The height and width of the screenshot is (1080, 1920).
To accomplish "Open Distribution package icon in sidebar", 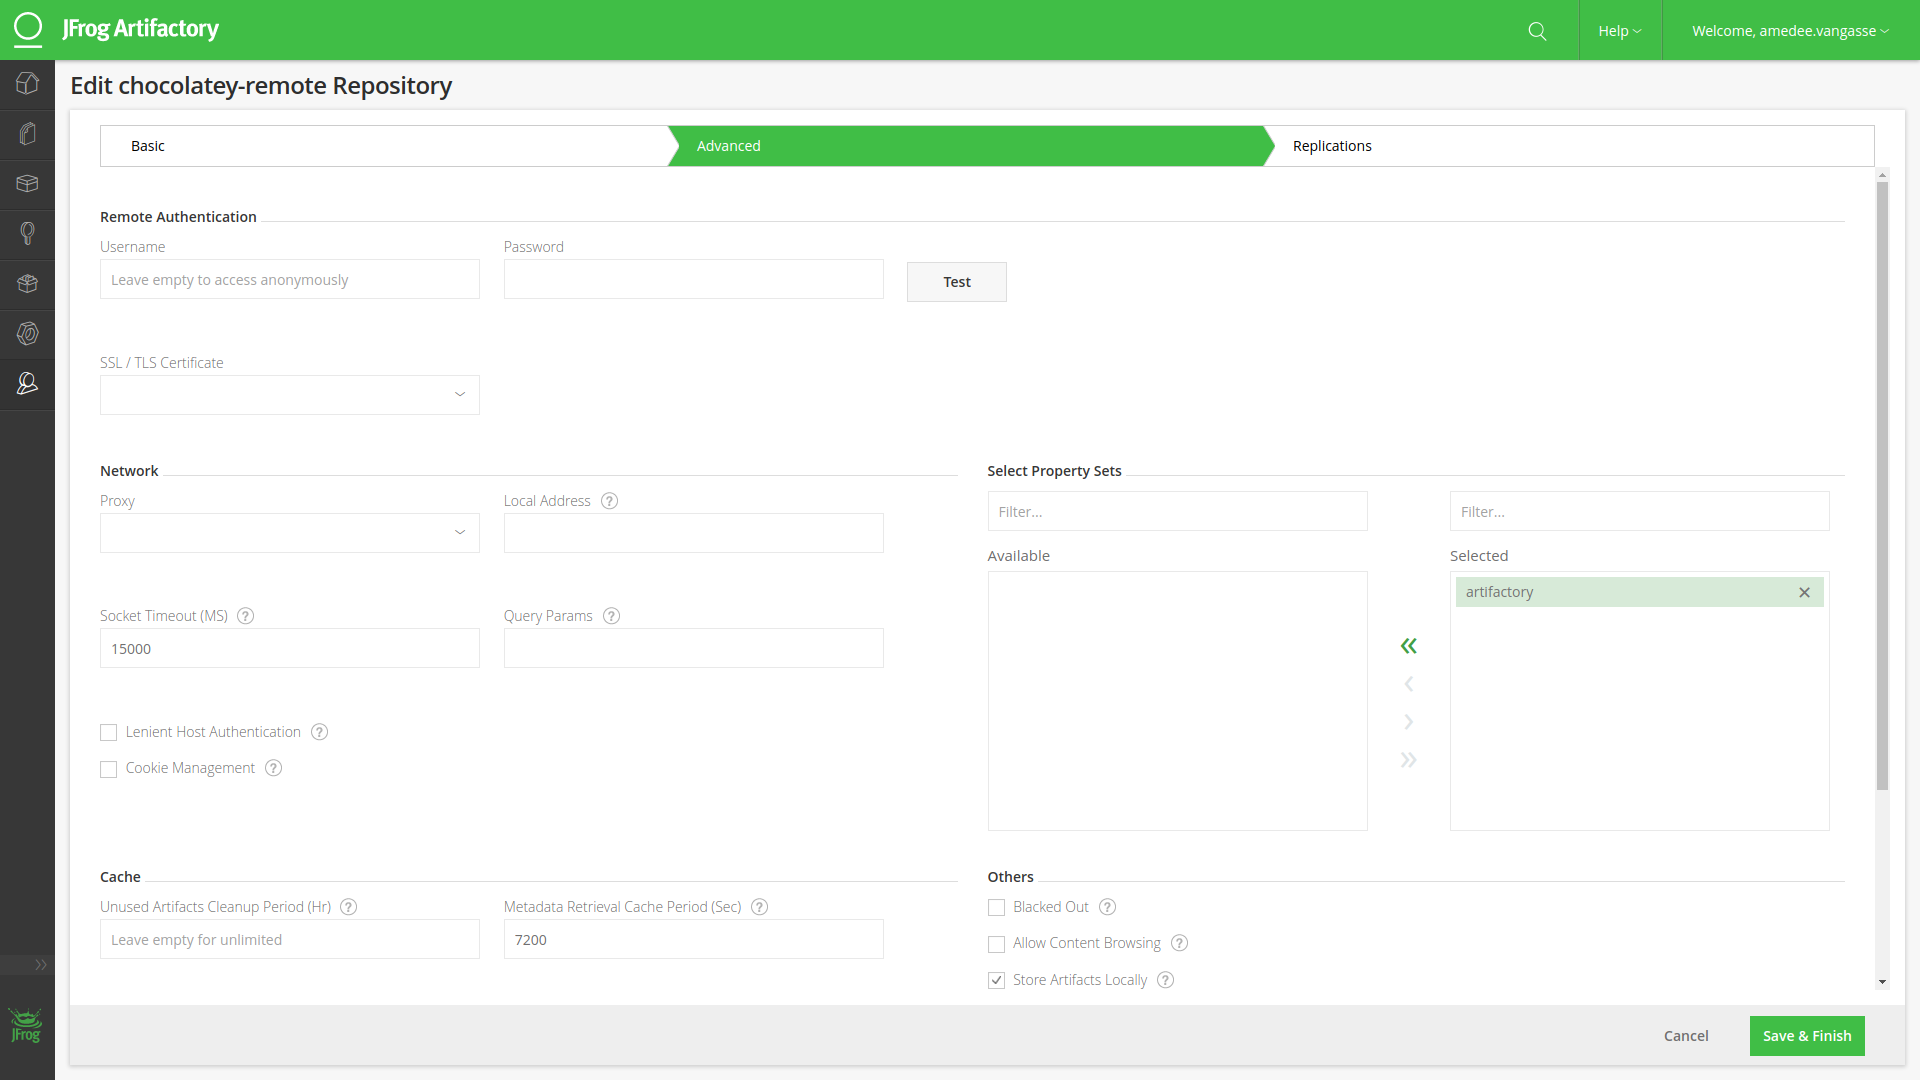I will (x=27, y=283).
